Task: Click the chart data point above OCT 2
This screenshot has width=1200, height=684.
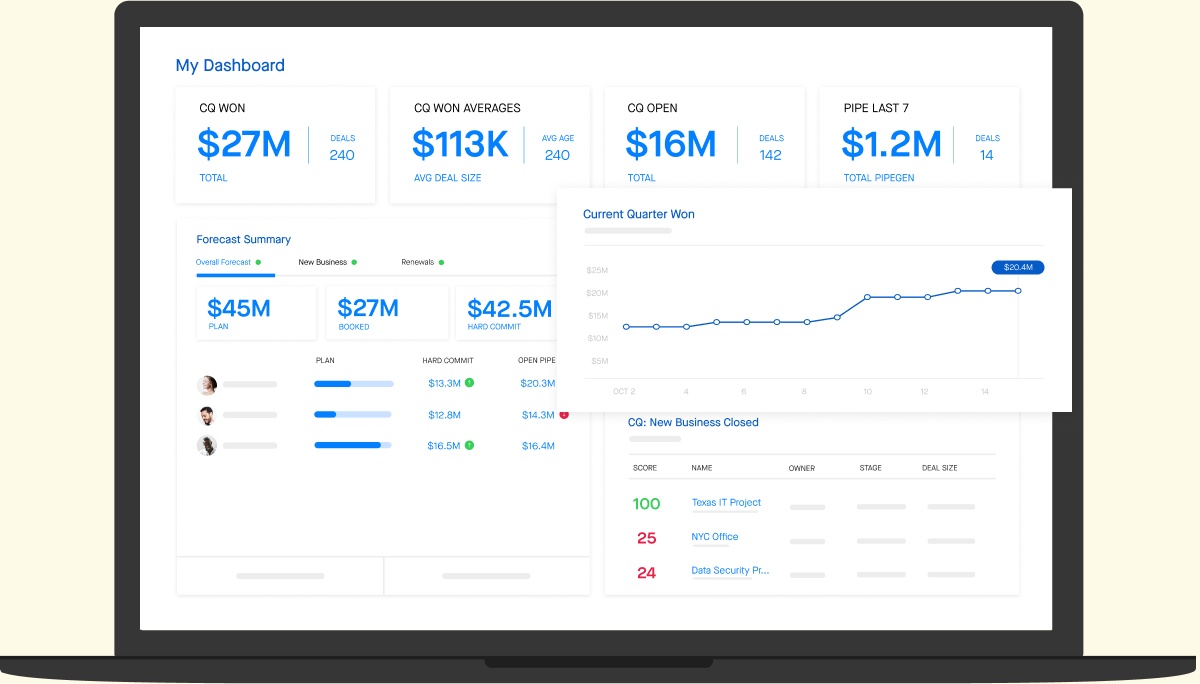Action: click(x=626, y=327)
